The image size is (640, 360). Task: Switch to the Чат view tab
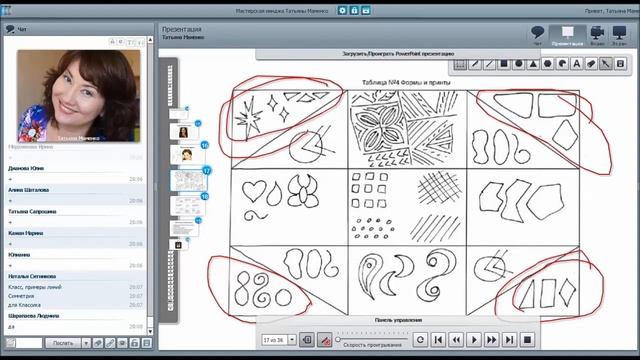[538, 35]
